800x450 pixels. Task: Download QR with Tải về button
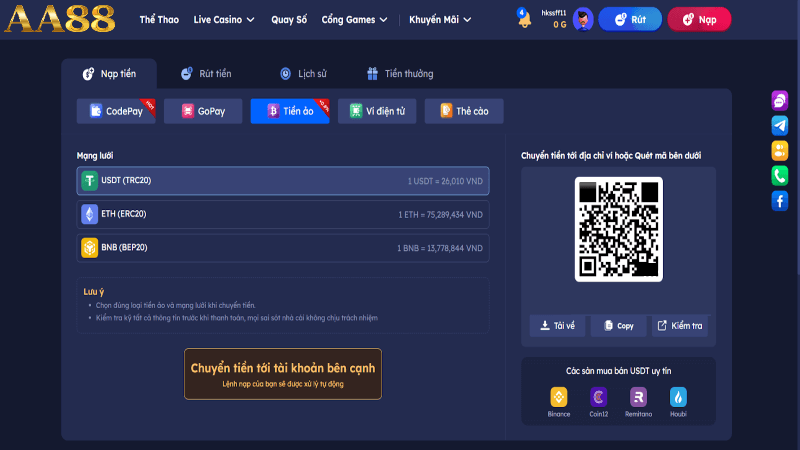(x=557, y=326)
